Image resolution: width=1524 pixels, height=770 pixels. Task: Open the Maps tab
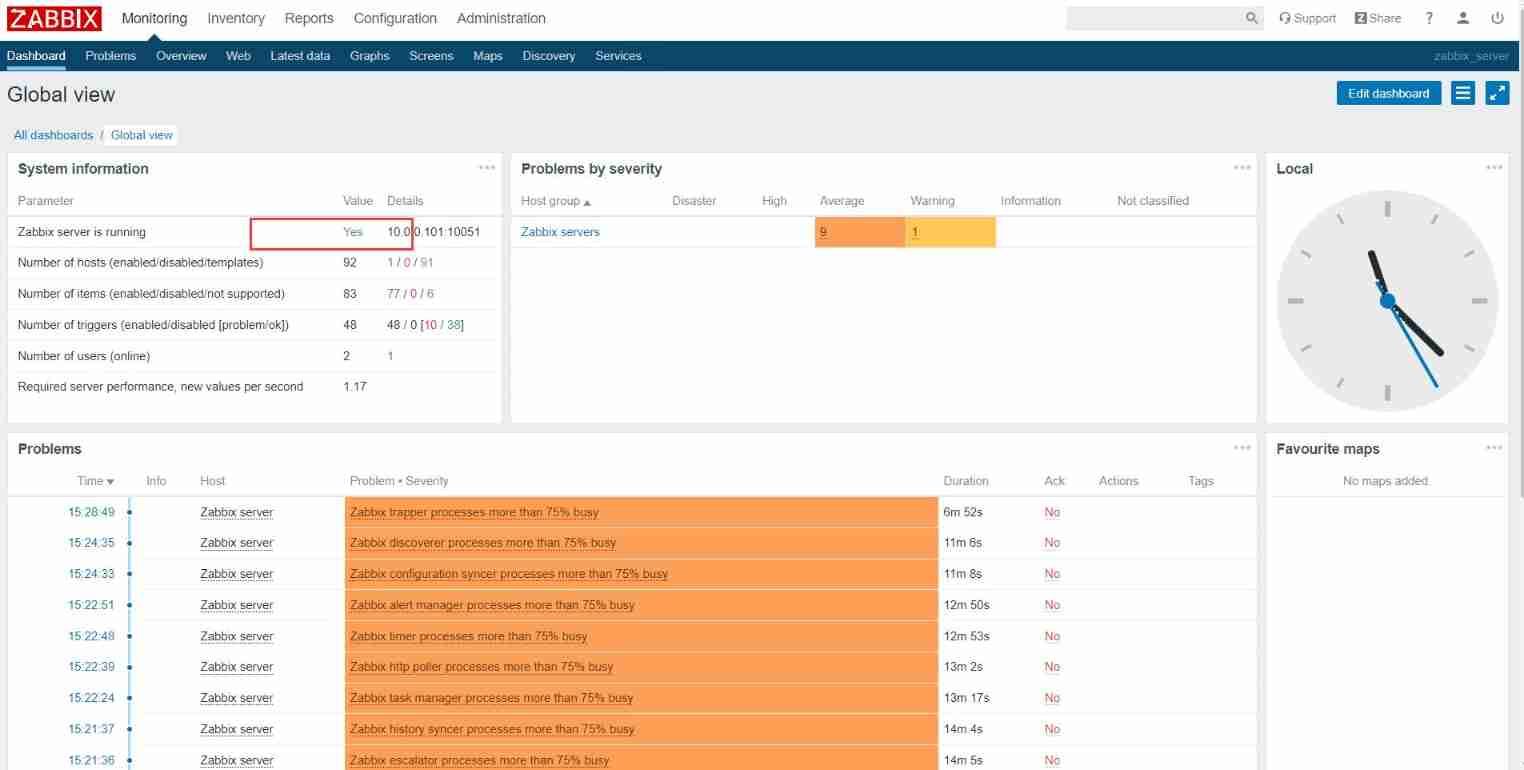pos(488,56)
